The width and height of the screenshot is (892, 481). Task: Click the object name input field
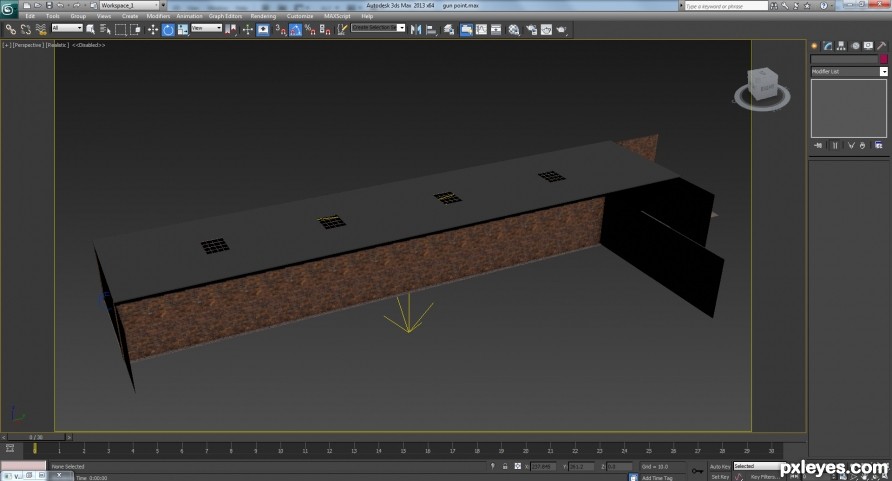[844, 59]
